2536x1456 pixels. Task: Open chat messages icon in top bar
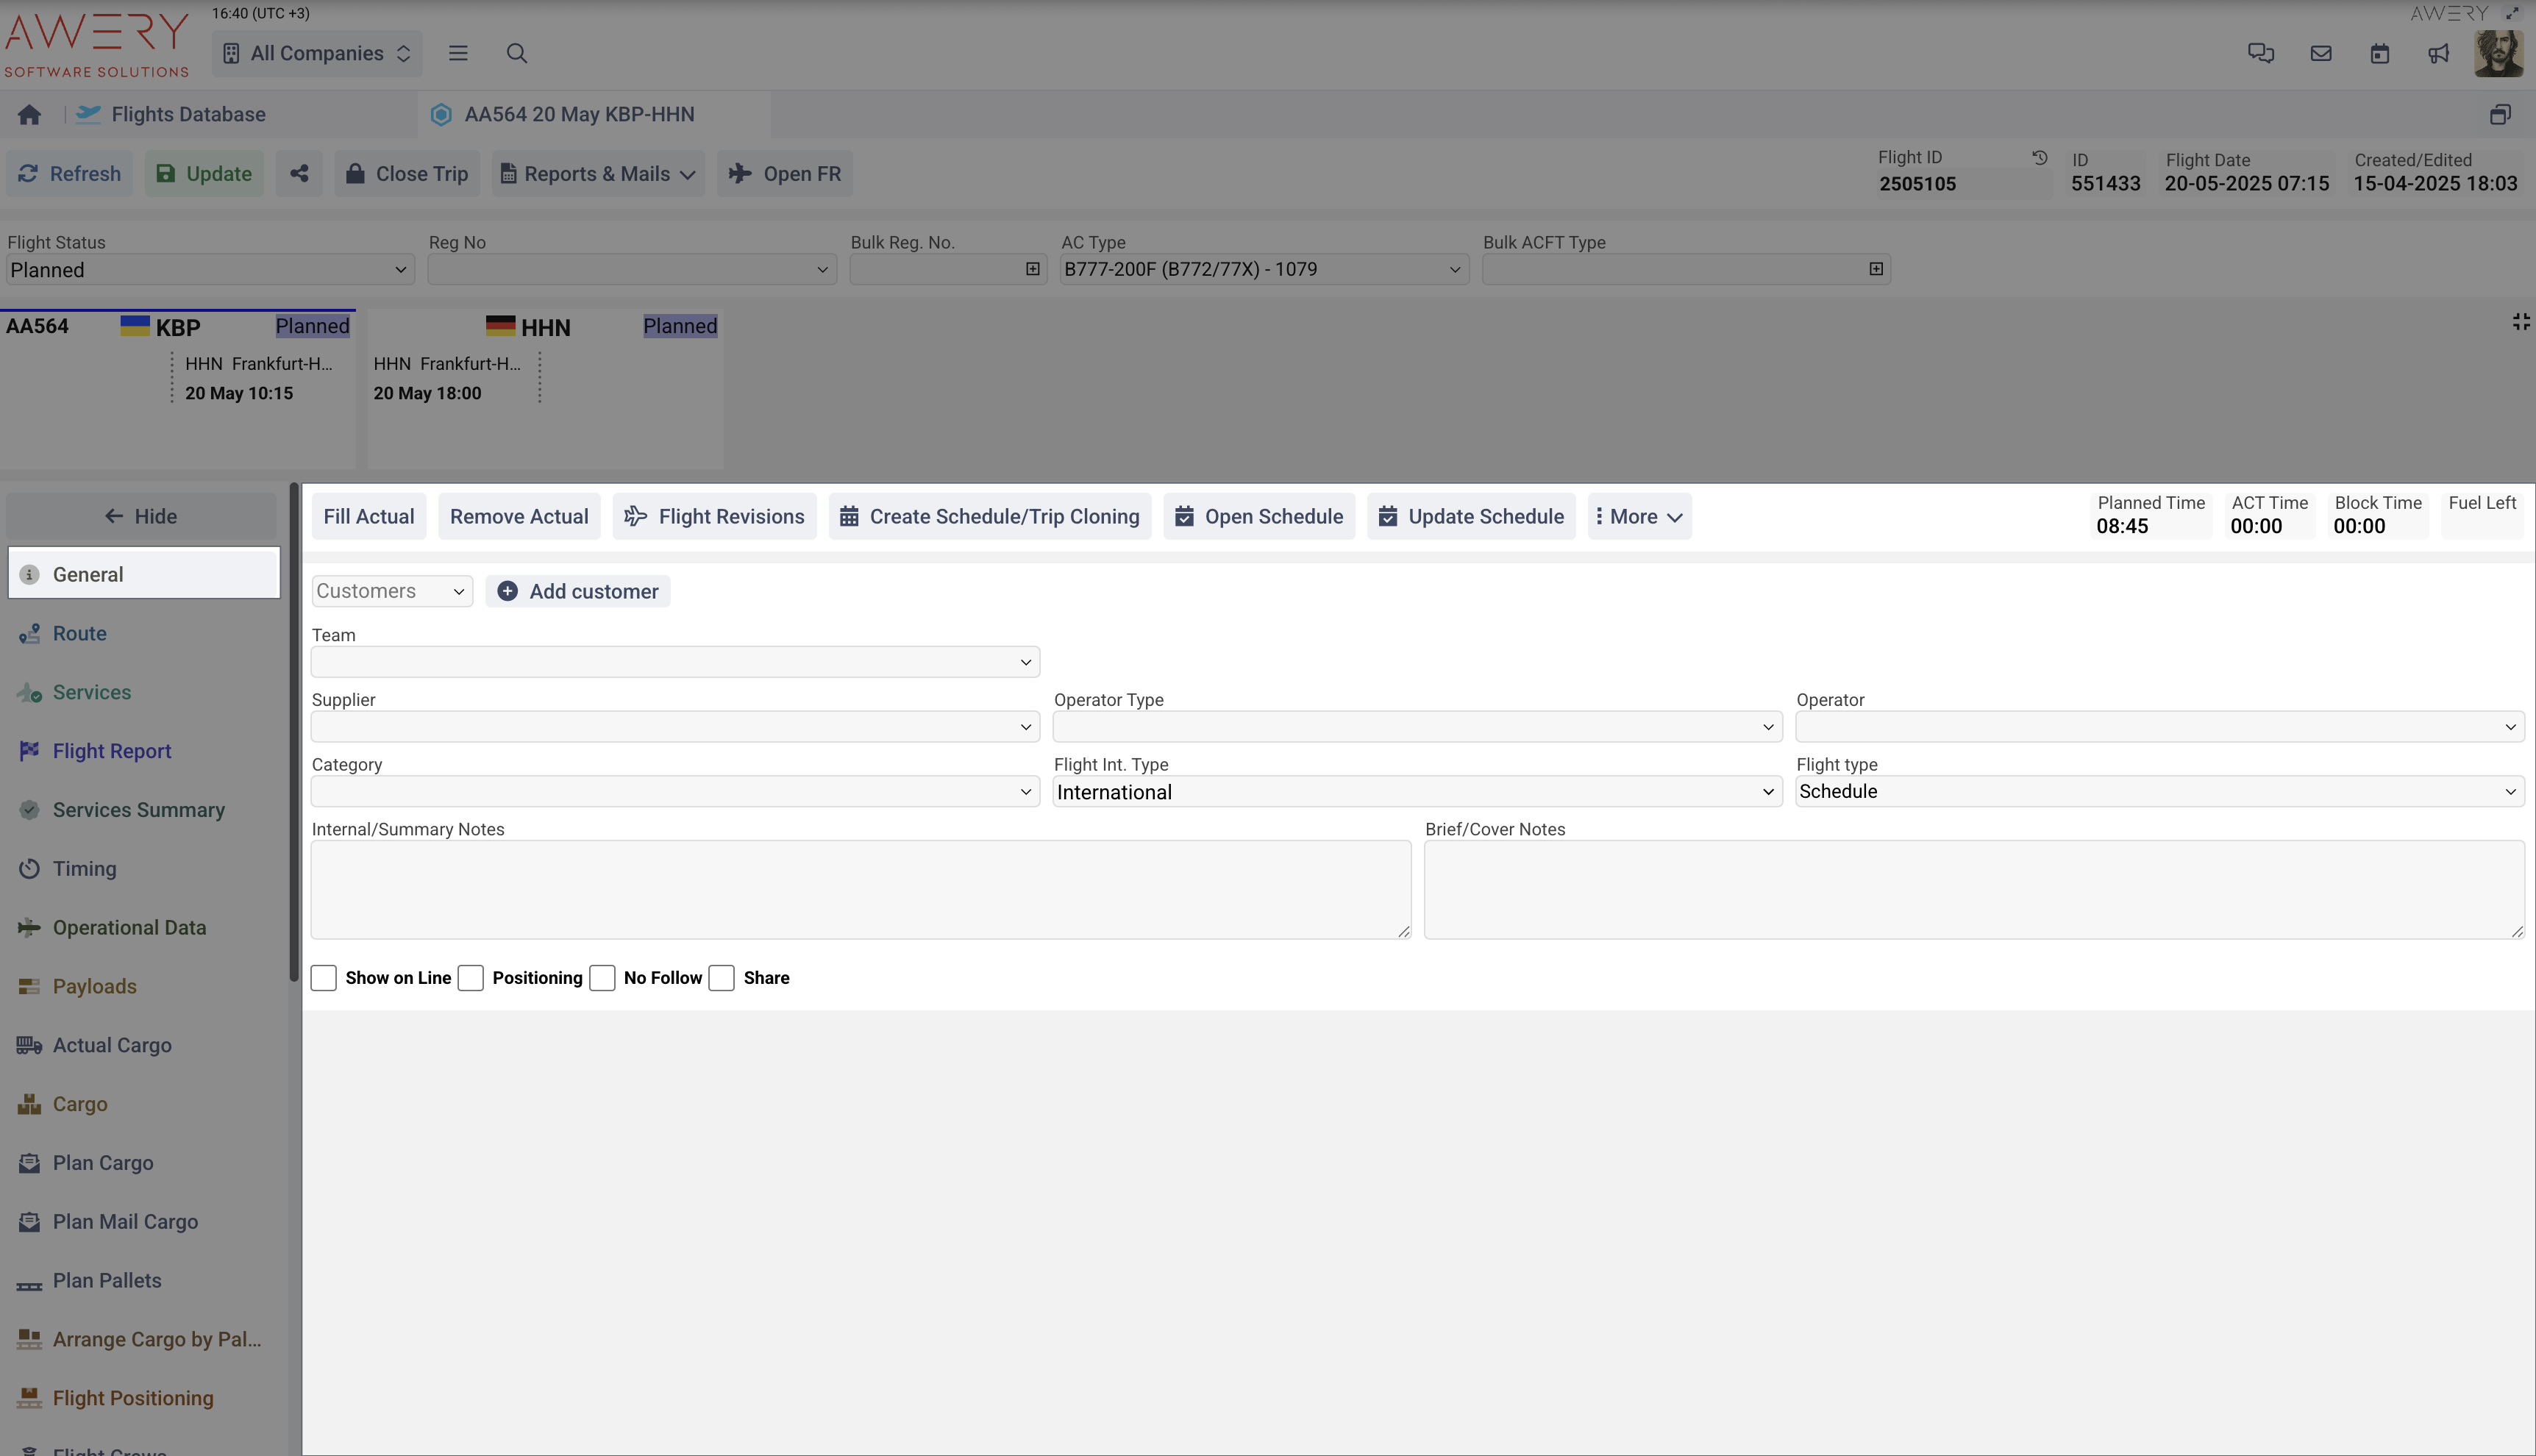click(x=2260, y=54)
